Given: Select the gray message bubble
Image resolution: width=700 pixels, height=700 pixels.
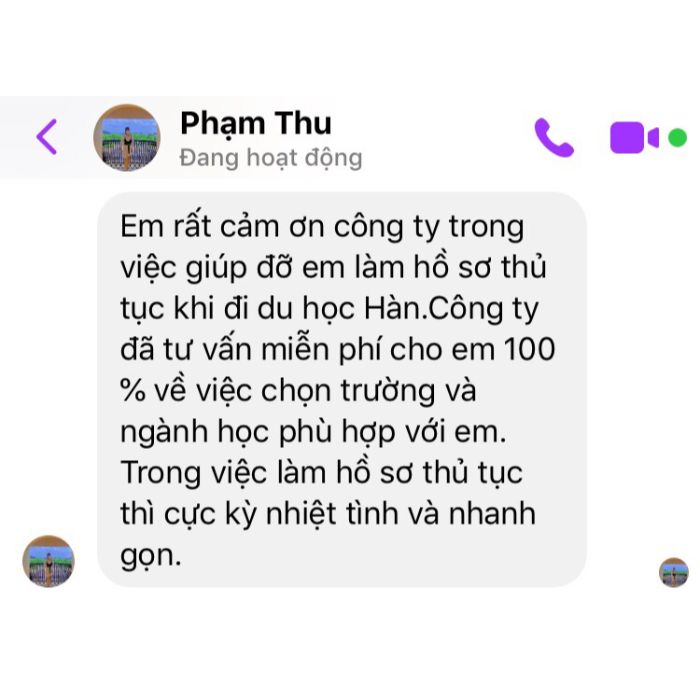Looking at the screenshot, I should [342, 389].
